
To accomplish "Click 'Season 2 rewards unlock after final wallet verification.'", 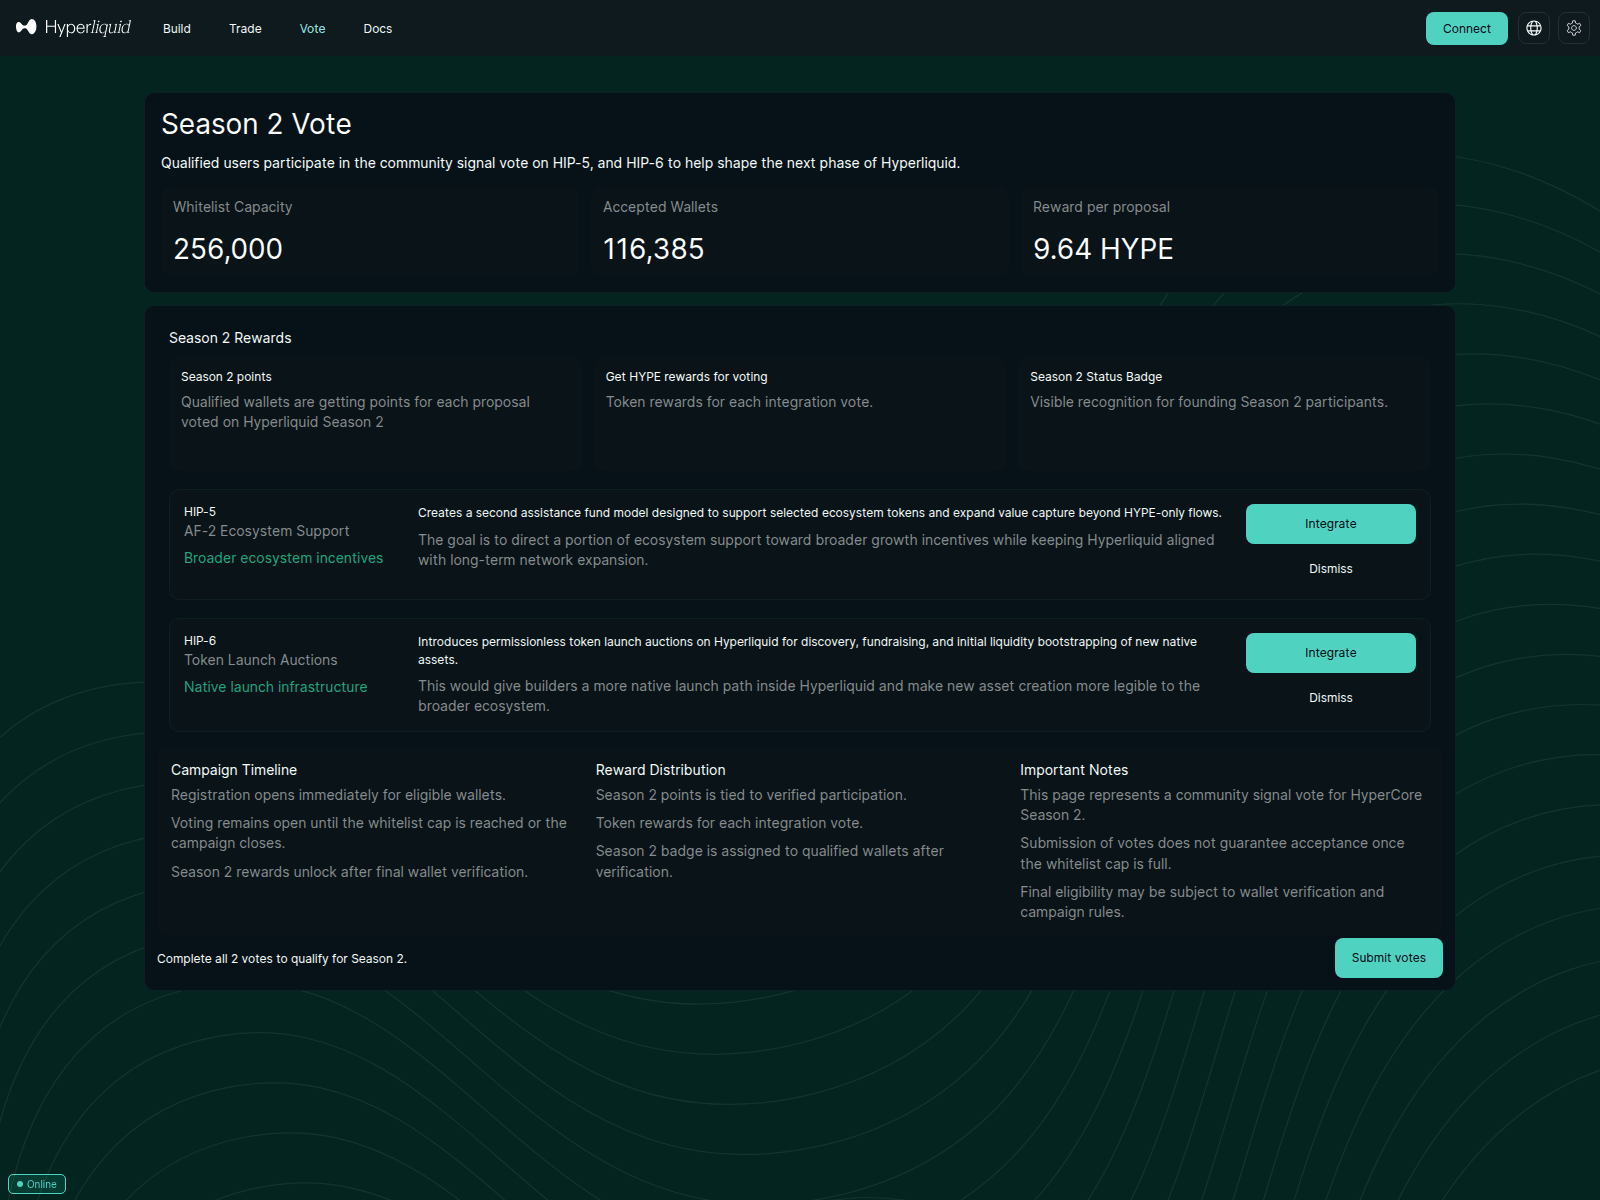I will (x=349, y=872).
